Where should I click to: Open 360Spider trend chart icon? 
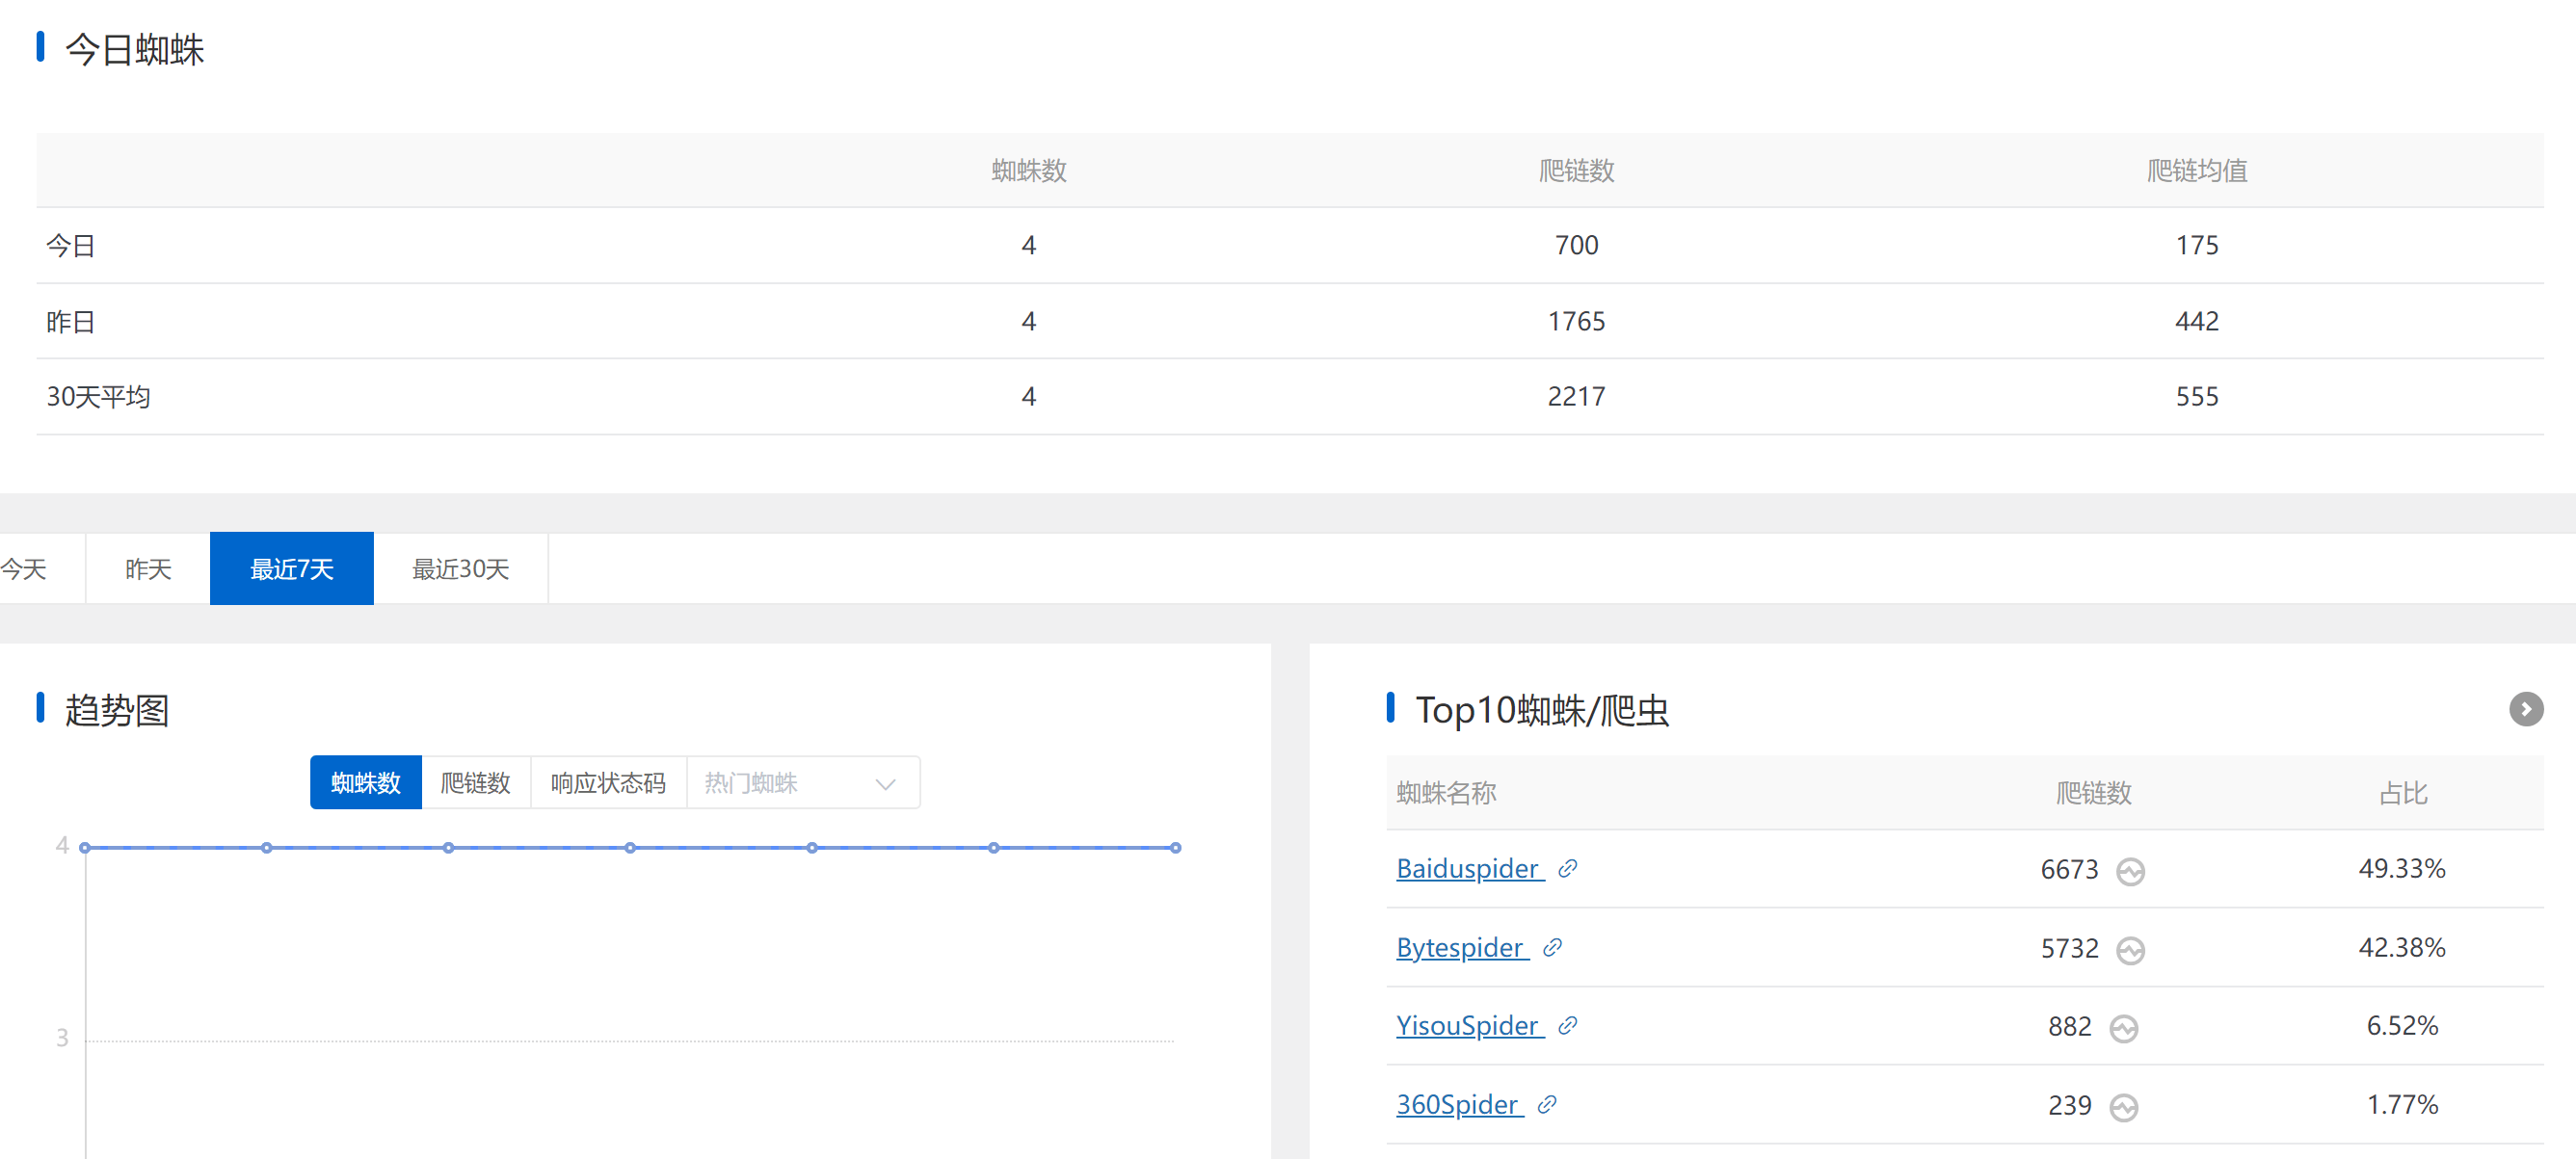(x=2124, y=1107)
